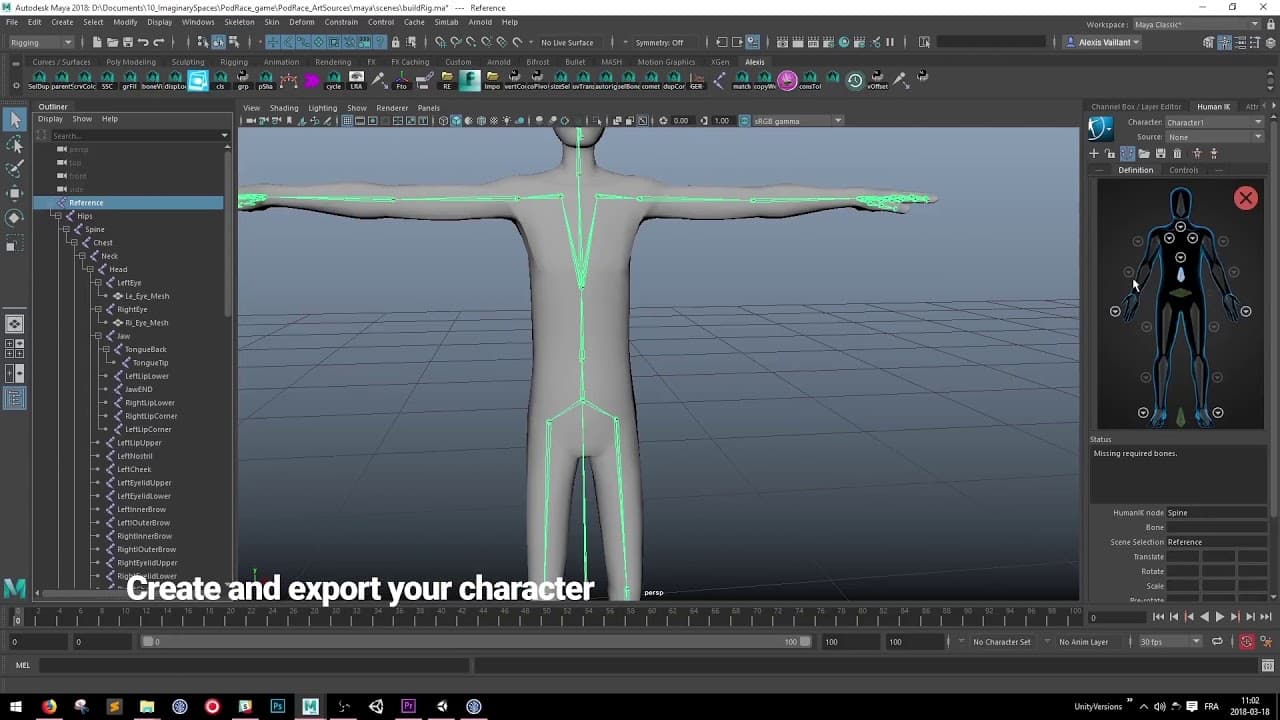The width and height of the screenshot is (1280, 720).
Task: Open Maya from the Windows taskbar
Action: (x=310, y=706)
